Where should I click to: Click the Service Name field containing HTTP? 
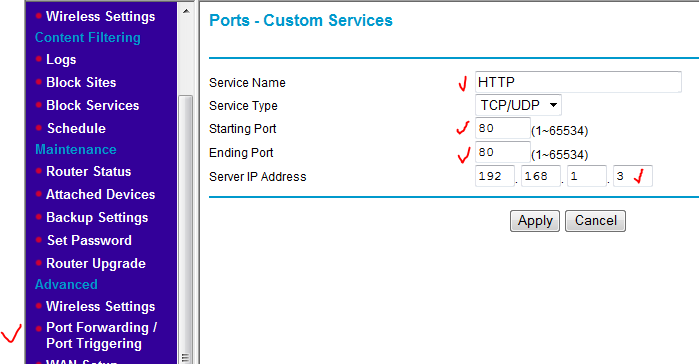click(x=578, y=82)
